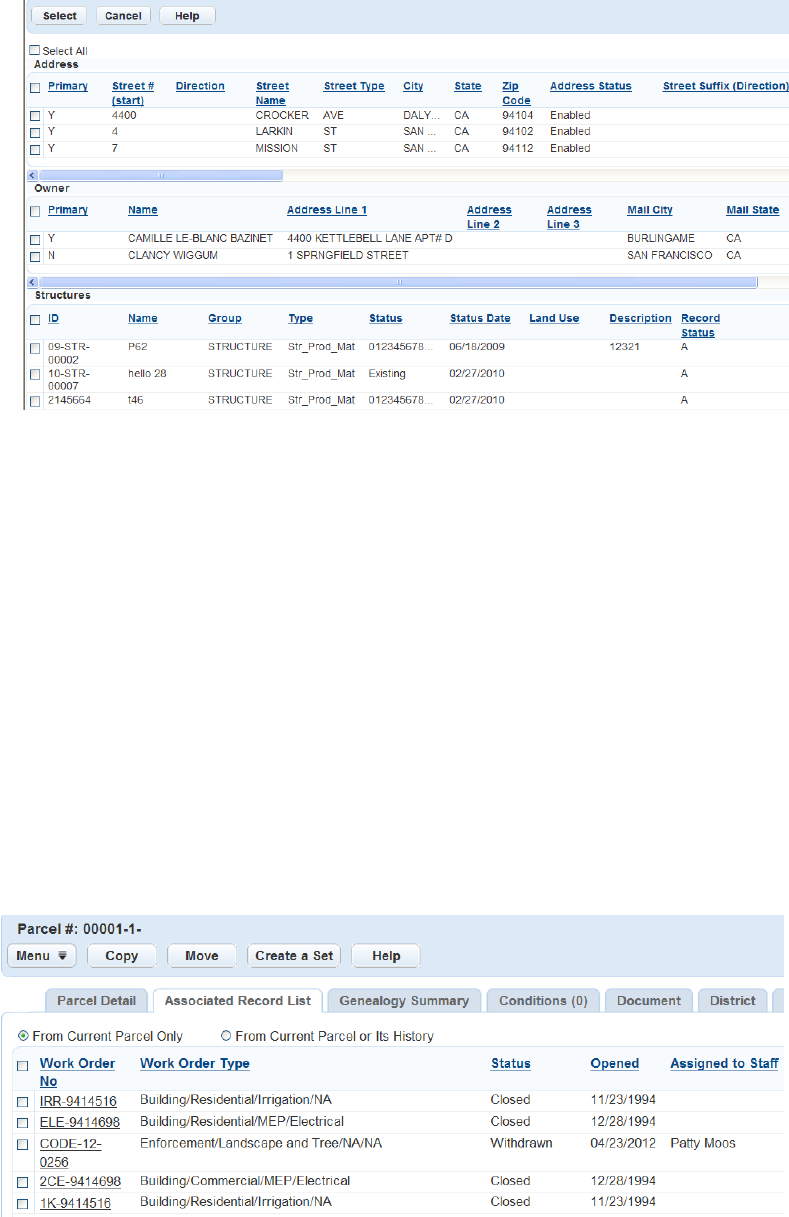Switch to Associated Record List tab
Viewport: 789px width, 1217px height.
click(238, 1000)
